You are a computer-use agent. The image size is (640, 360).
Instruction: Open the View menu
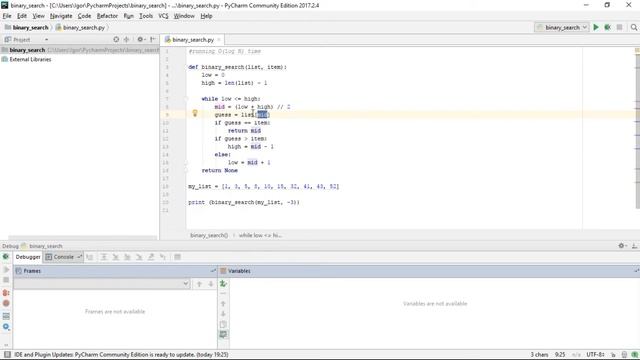click(x=38, y=16)
